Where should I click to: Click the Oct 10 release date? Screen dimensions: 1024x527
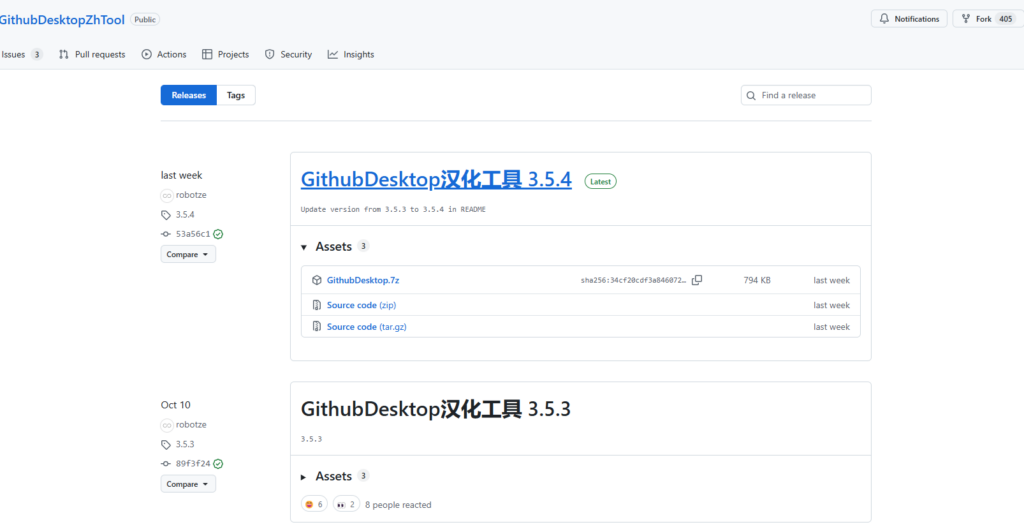pos(176,405)
